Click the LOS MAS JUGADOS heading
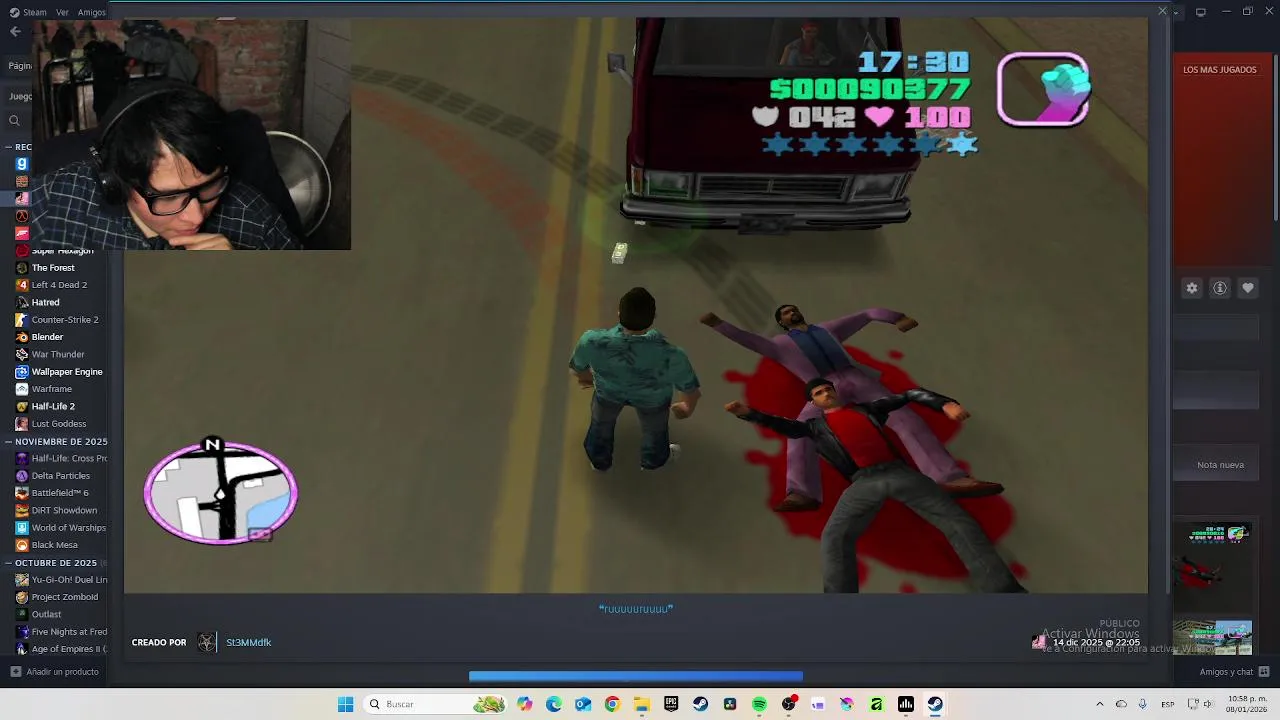This screenshot has height=720, width=1280. (x=1220, y=70)
